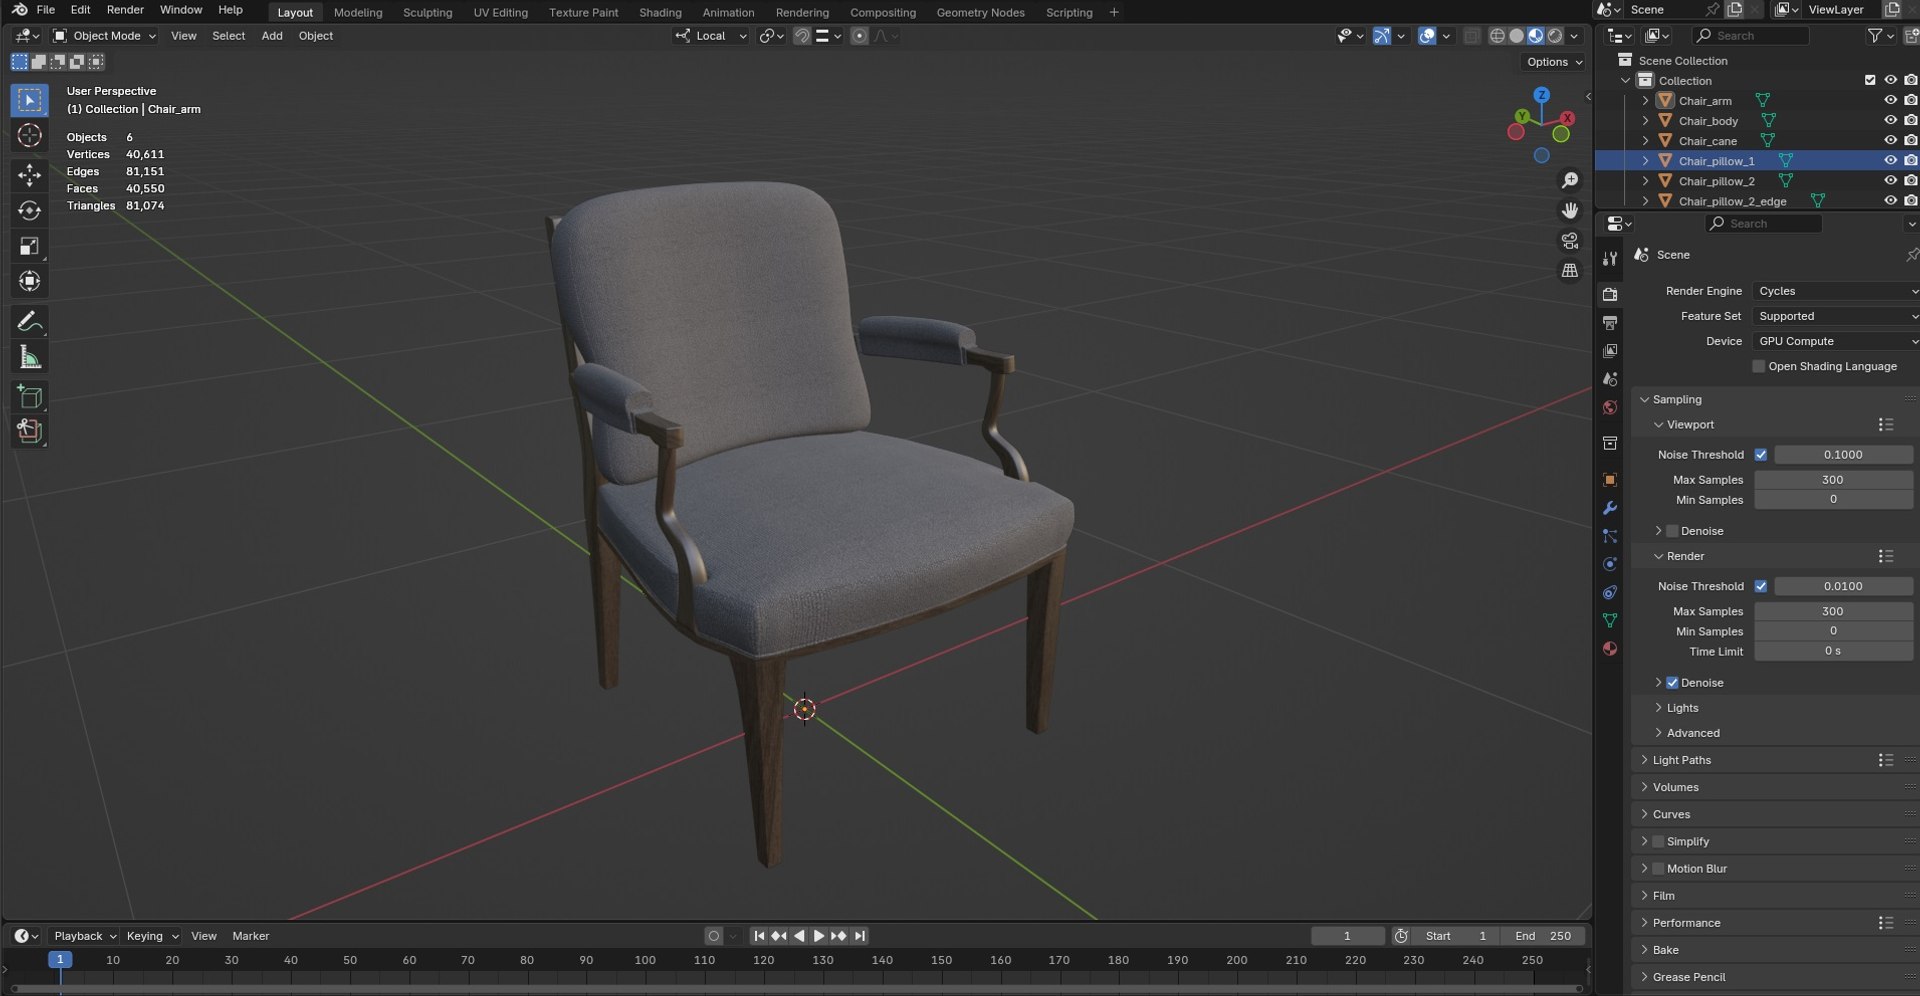Screen dimensions: 1920x996
Task: Expand the Performance panel
Action: pyautogui.click(x=1686, y=923)
